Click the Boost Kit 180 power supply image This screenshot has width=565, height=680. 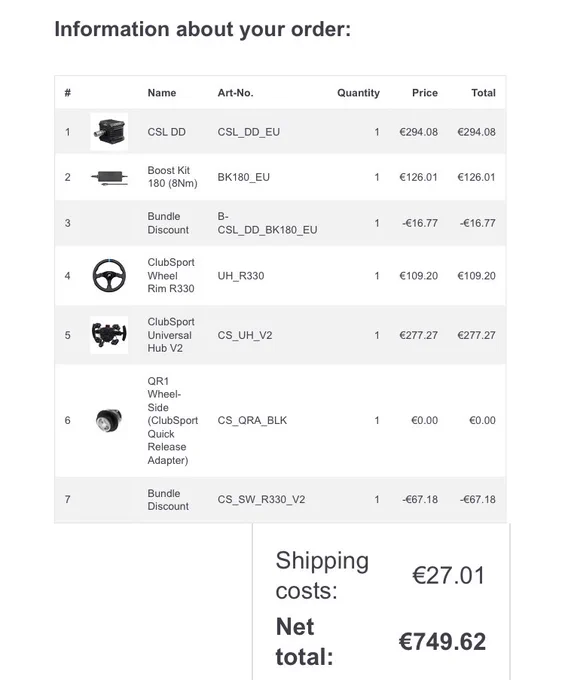point(109,177)
